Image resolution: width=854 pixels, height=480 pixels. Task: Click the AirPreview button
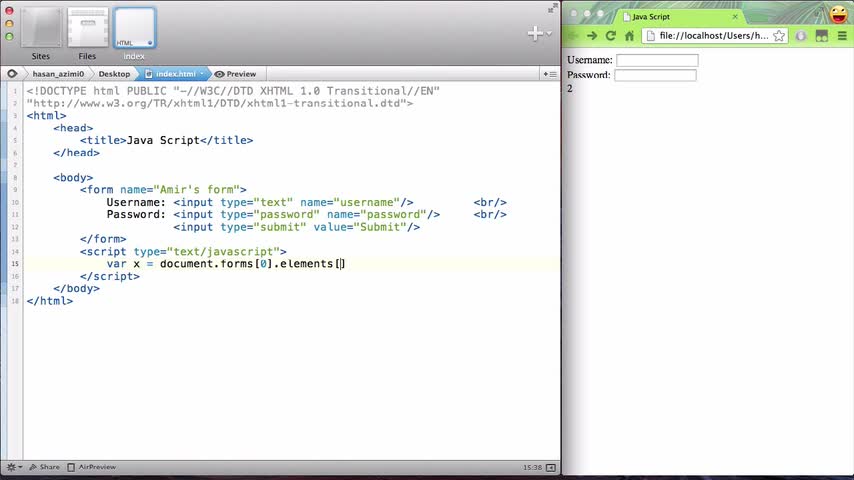(92, 467)
